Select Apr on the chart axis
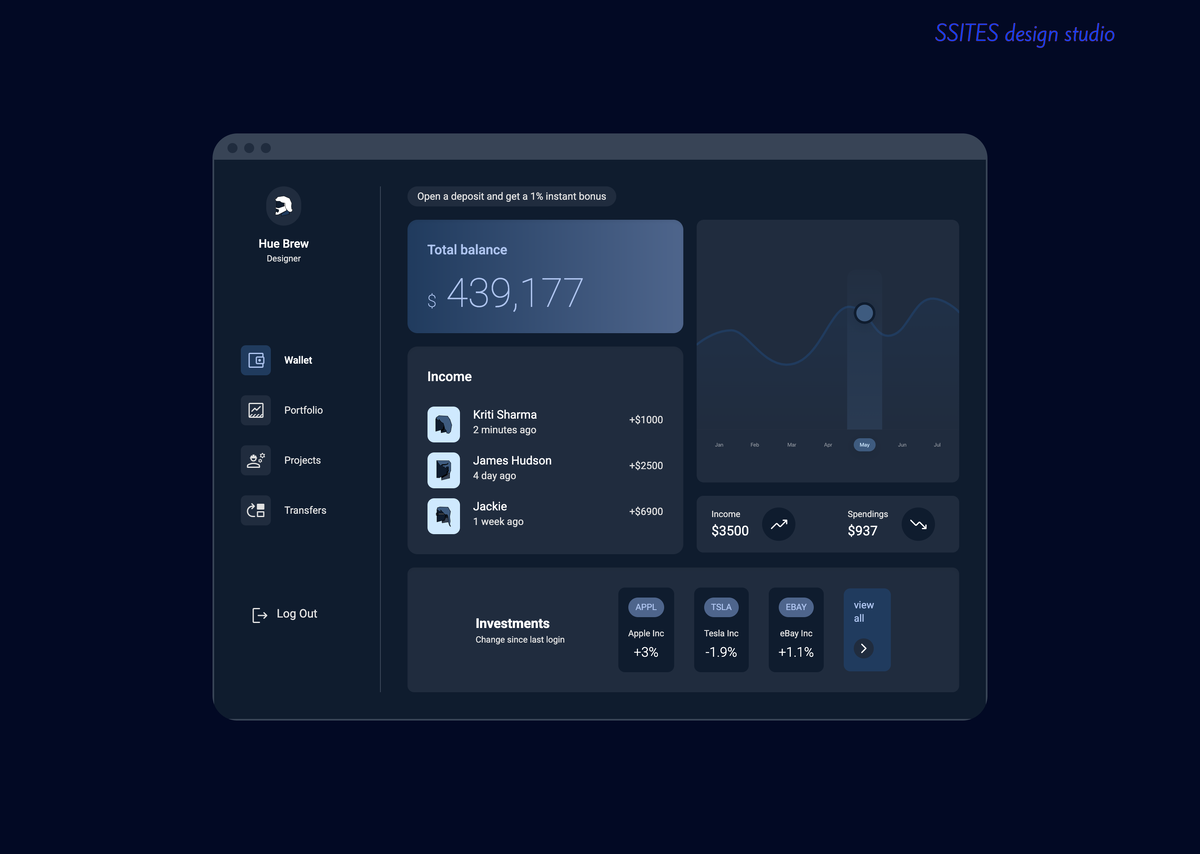 pos(828,445)
